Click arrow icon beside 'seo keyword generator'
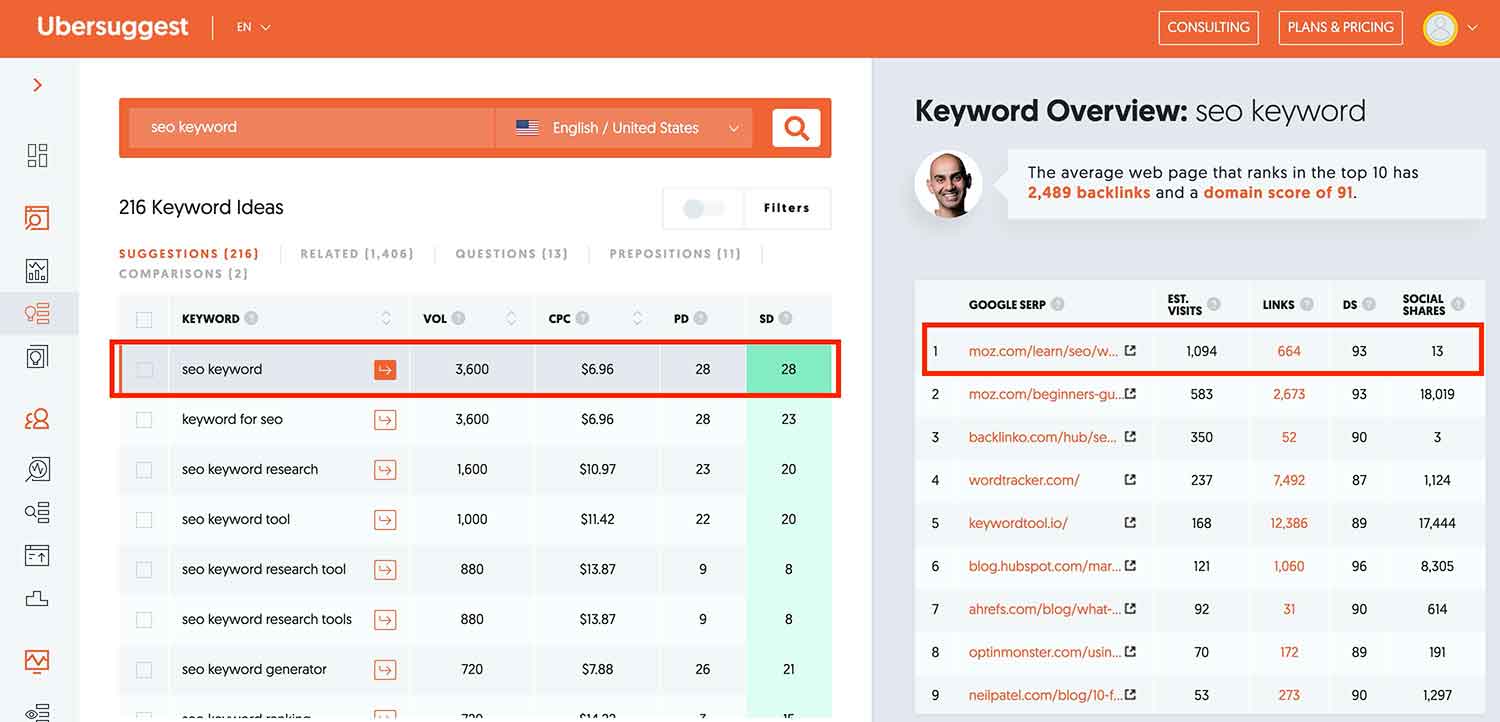 [x=385, y=670]
